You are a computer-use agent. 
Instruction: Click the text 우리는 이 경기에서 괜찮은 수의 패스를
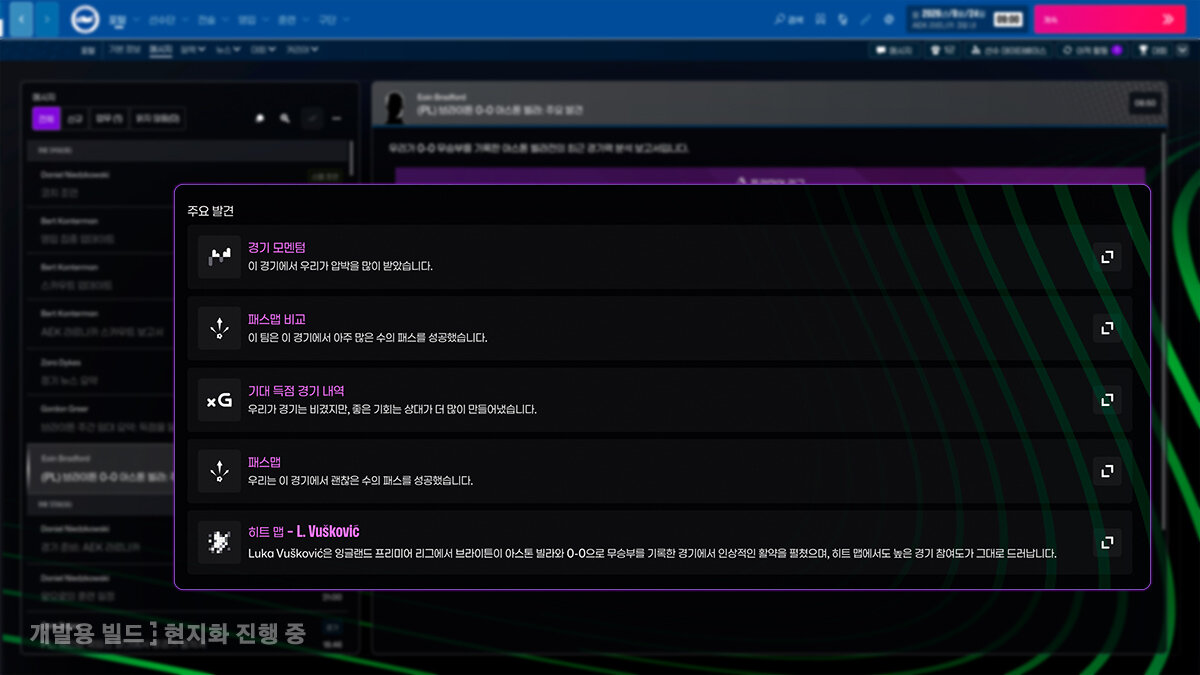pyautogui.click(x=360, y=480)
